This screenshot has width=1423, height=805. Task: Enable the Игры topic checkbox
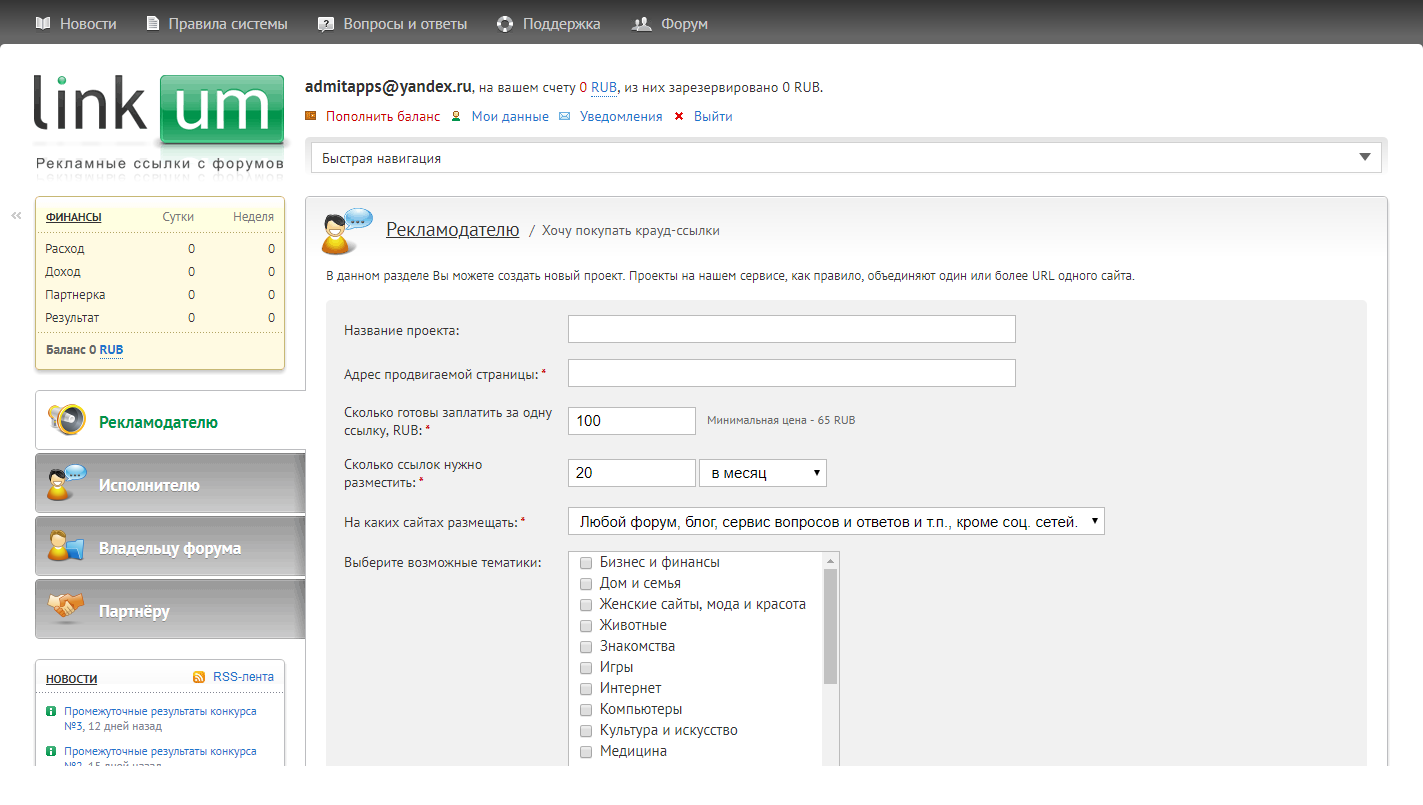point(586,668)
